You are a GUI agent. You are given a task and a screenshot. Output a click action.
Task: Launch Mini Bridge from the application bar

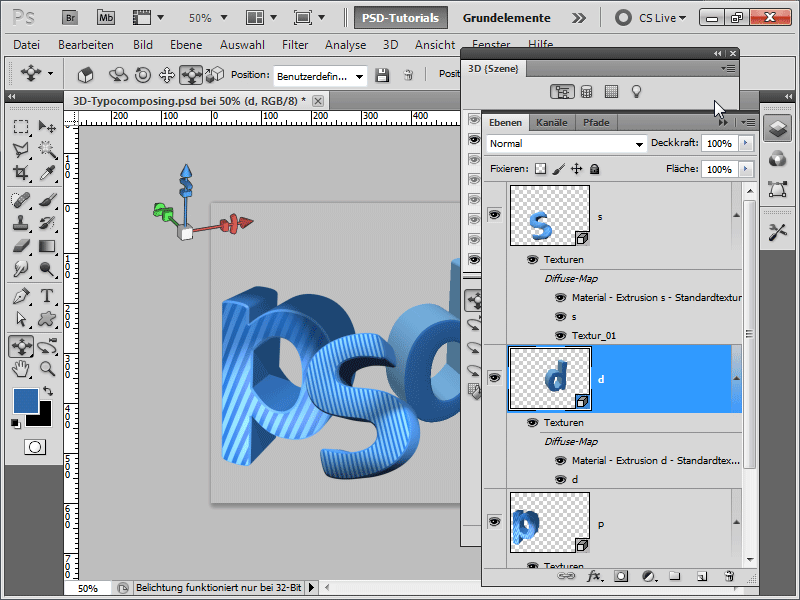[106, 18]
